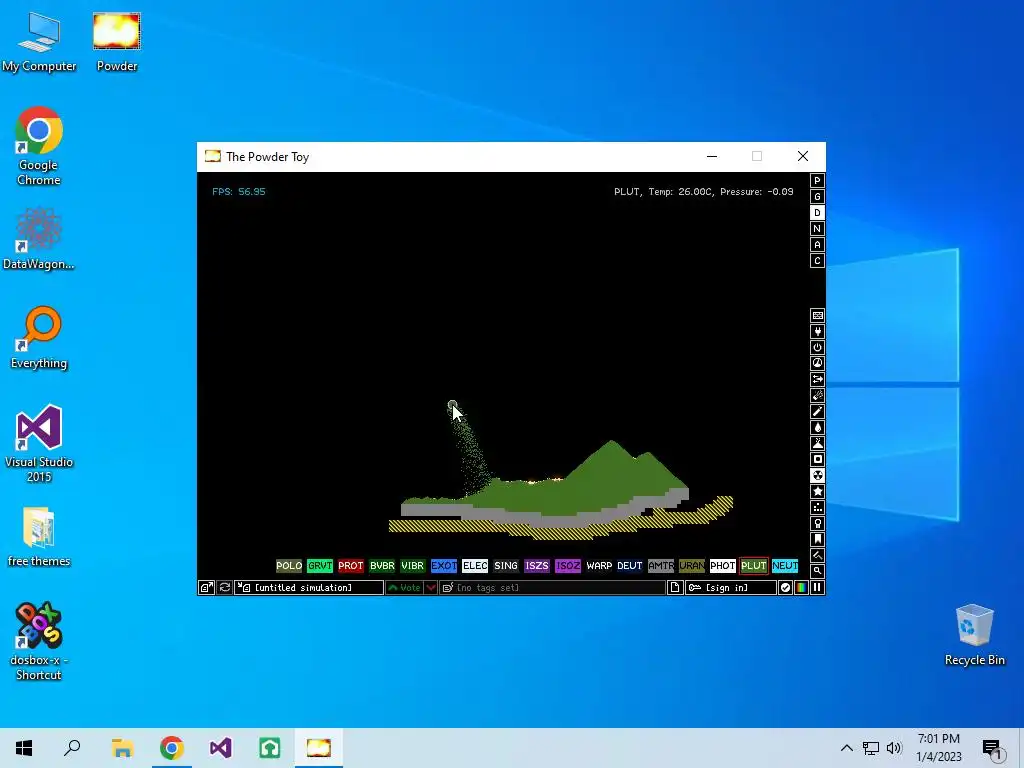
Task: Select the ISZS element
Action: coord(537,566)
